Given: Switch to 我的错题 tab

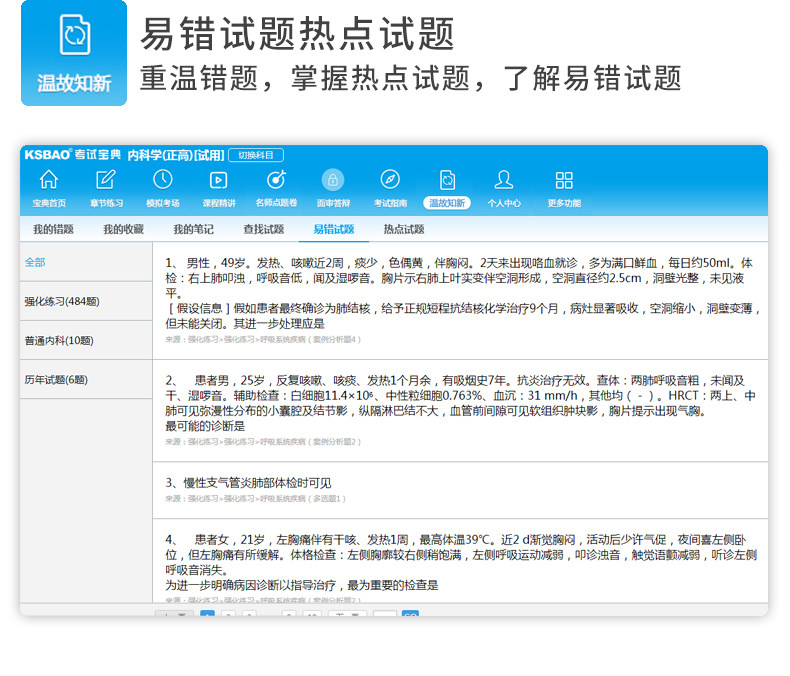Looking at the screenshot, I should coord(53,230).
